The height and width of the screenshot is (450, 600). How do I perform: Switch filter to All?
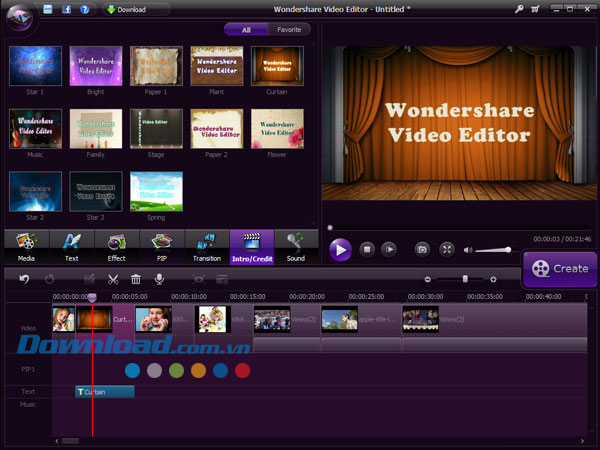tap(245, 30)
